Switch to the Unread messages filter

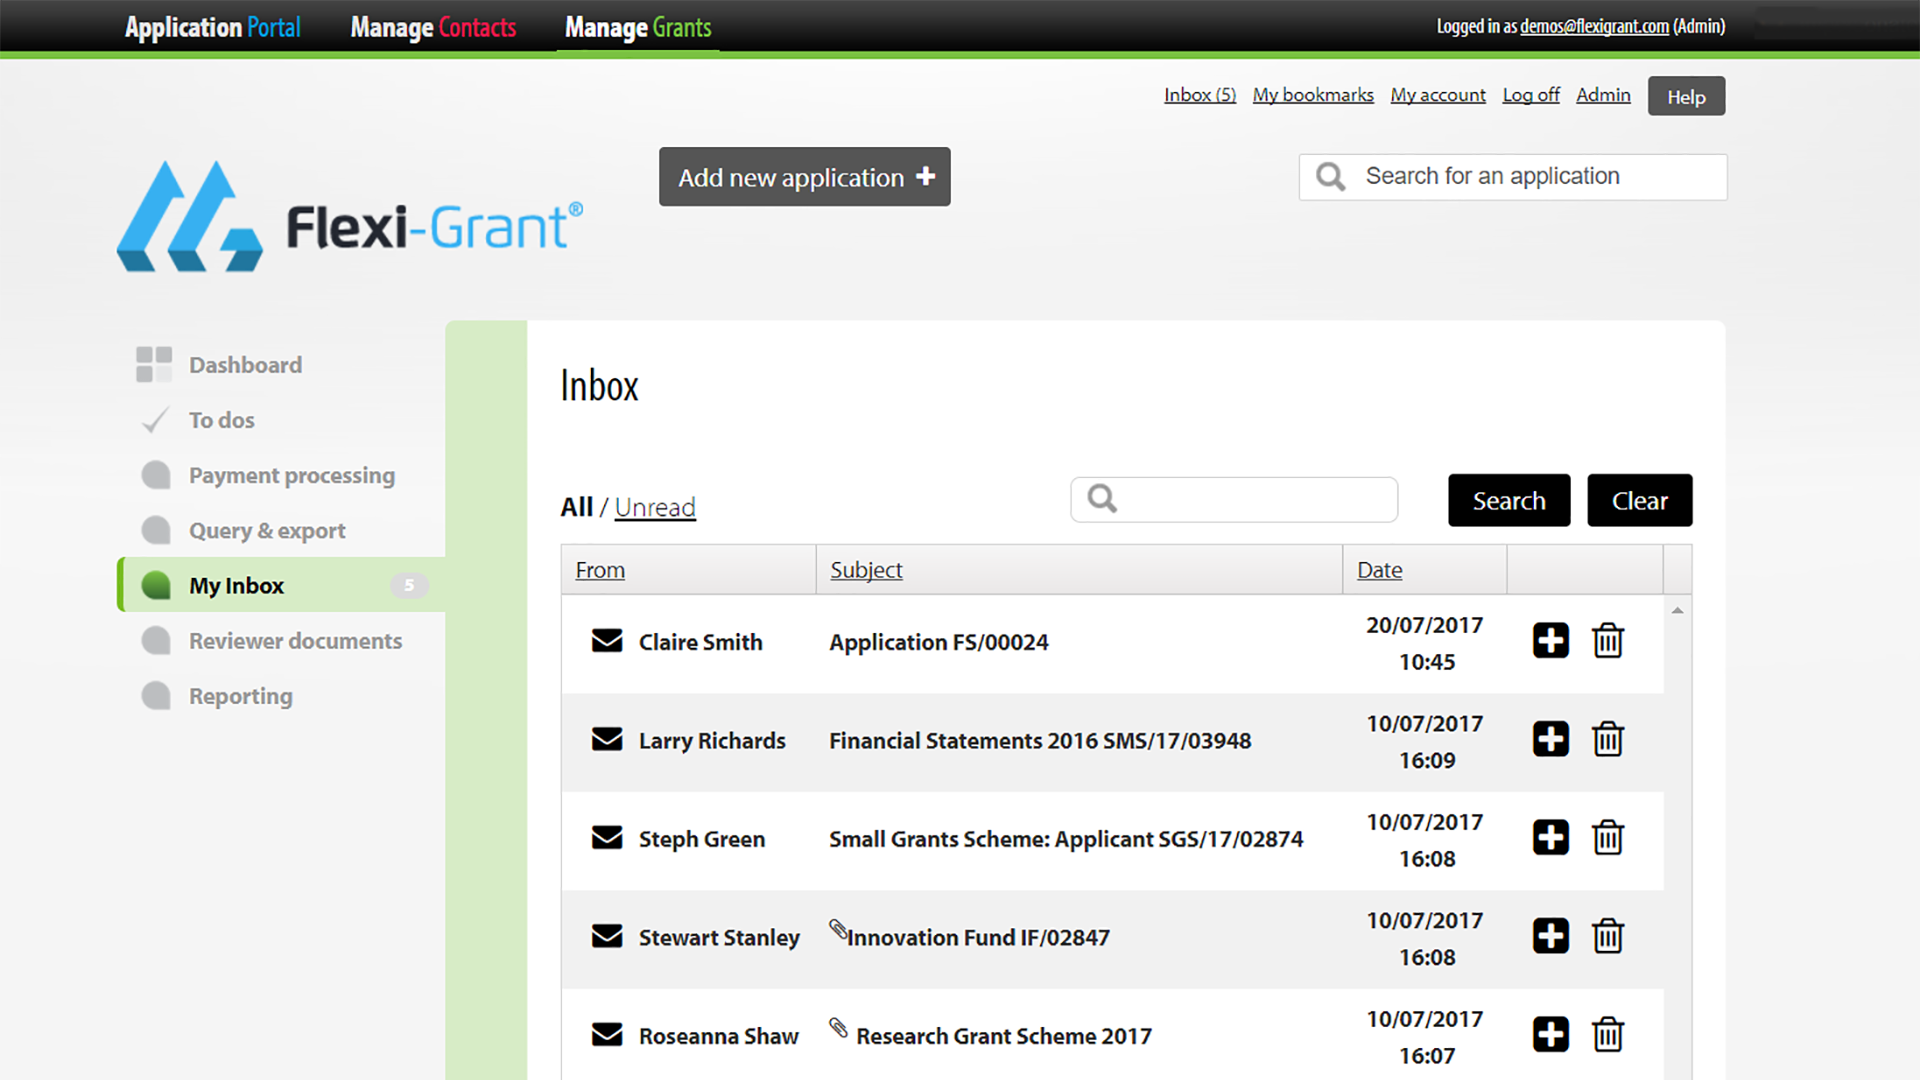655,507
